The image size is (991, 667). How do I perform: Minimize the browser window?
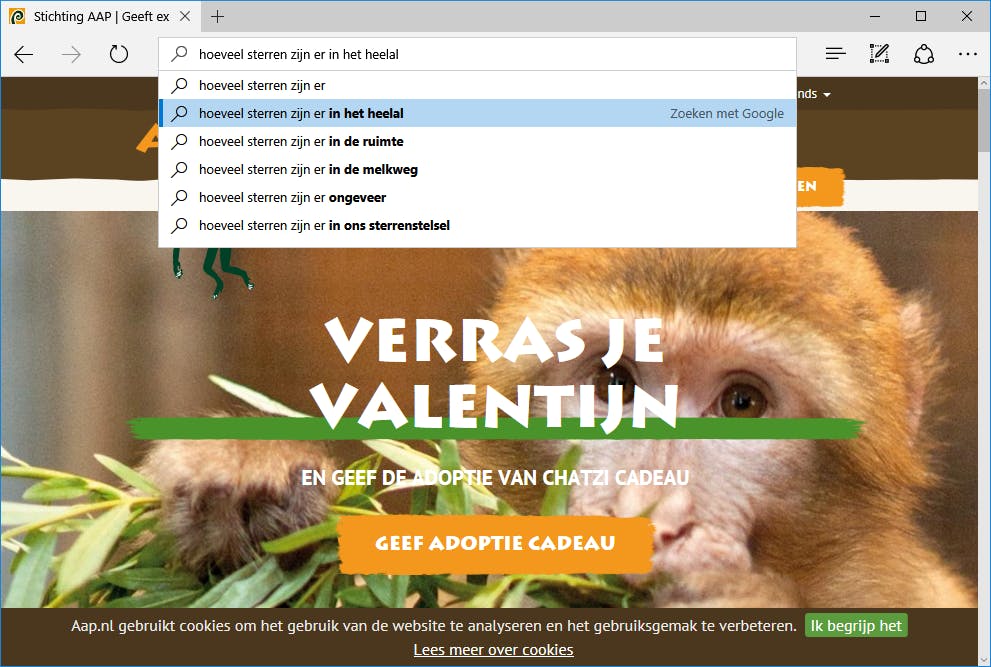(875, 16)
